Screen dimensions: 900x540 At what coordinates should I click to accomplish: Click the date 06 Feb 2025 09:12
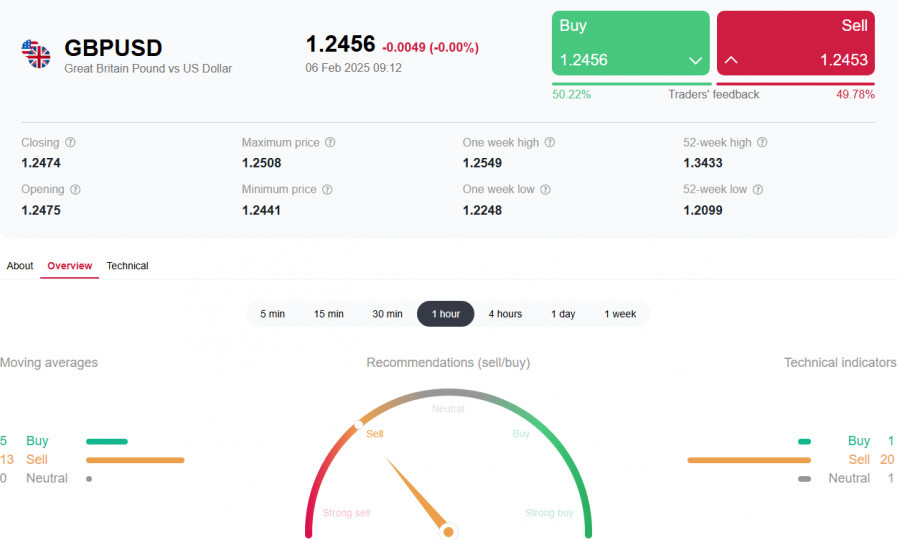point(354,68)
